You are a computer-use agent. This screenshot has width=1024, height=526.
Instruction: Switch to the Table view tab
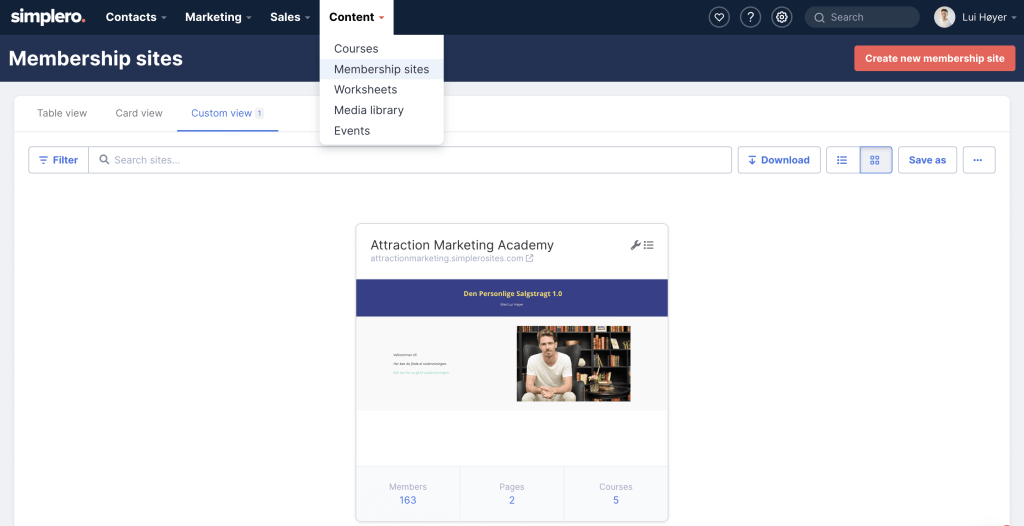(x=62, y=113)
